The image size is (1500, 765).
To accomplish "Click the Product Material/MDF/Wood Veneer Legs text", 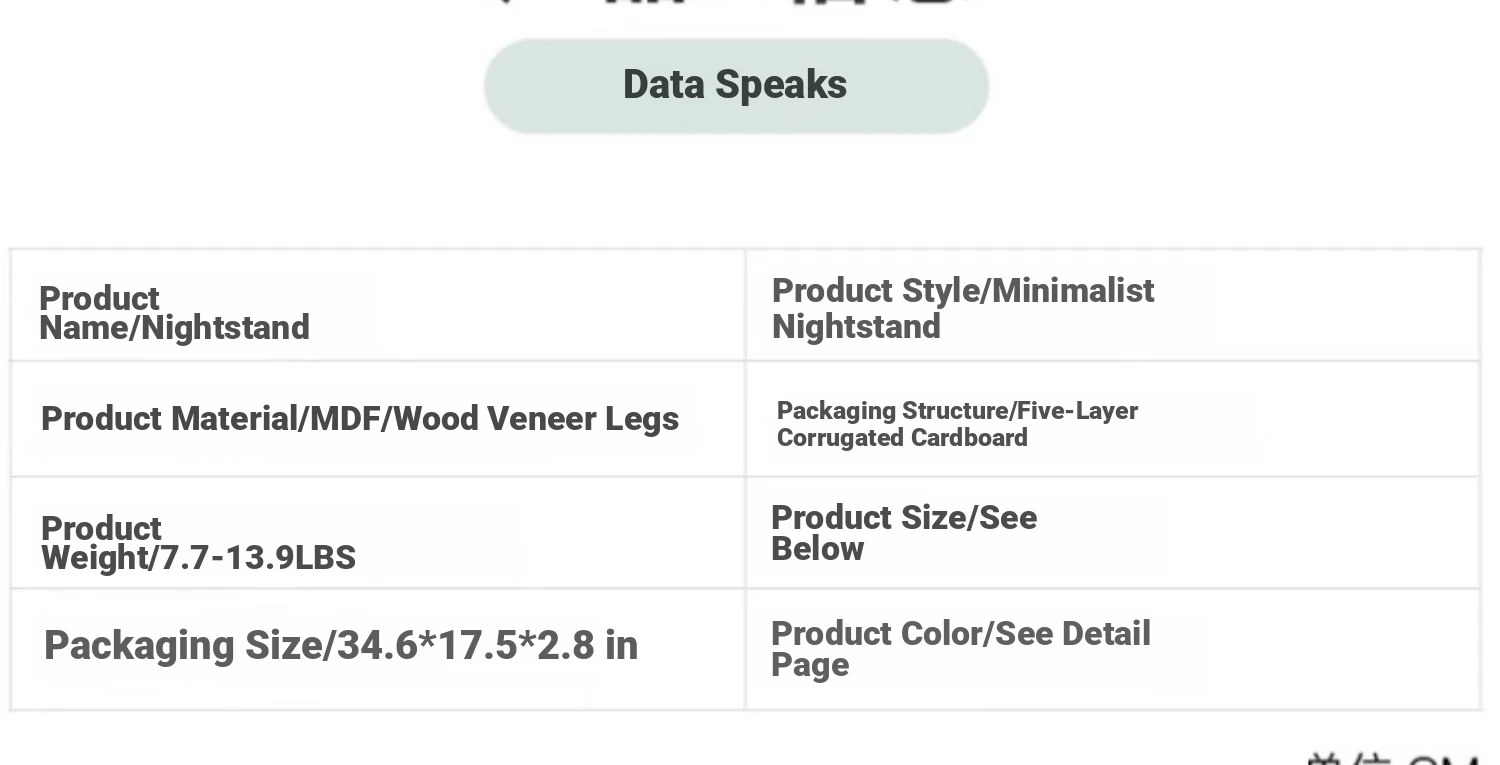I will click(x=360, y=418).
